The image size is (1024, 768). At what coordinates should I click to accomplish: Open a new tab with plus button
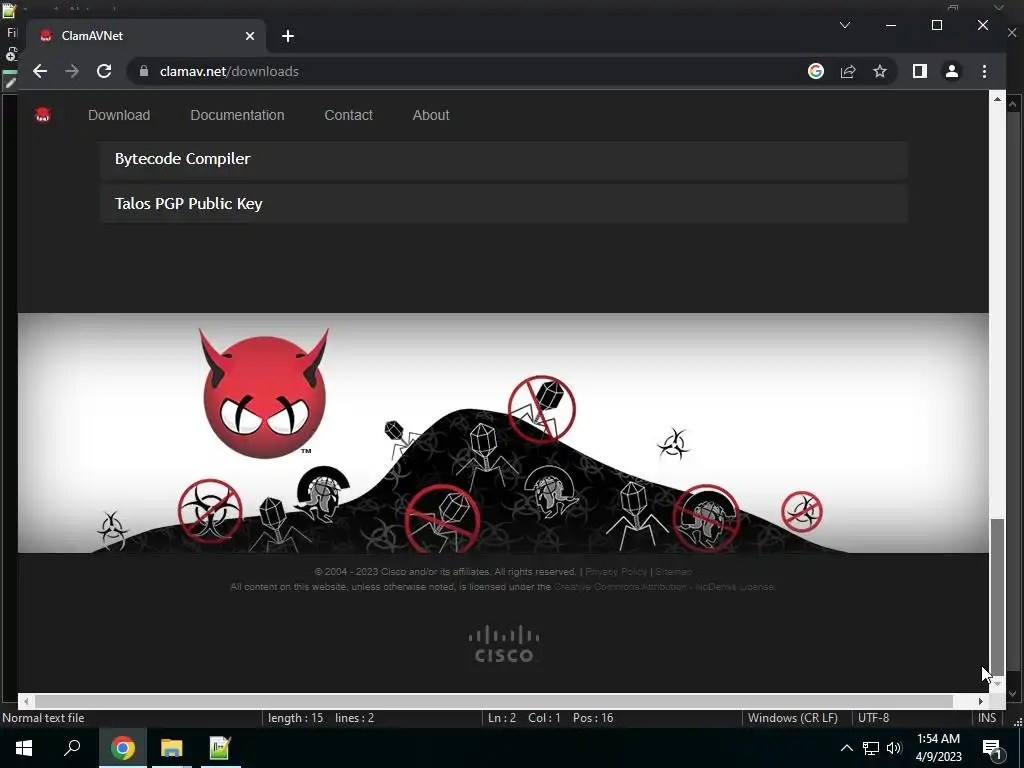click(288, 36)
